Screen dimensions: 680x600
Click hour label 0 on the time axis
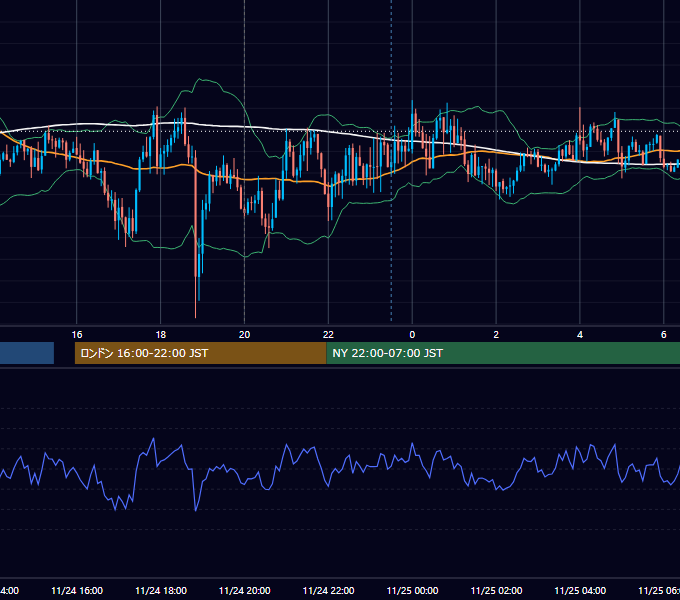(x=412, y=335)
